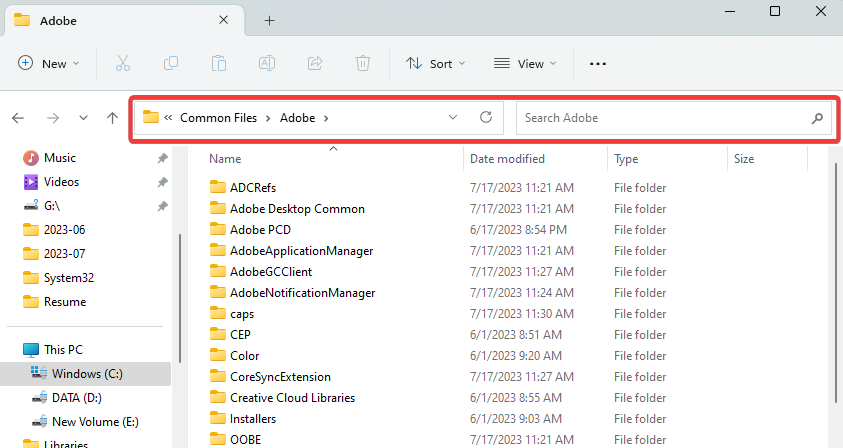Select the Creative Cloud Libraries folder
Screen dimensions: 843x448
click(x=291, y=397)
